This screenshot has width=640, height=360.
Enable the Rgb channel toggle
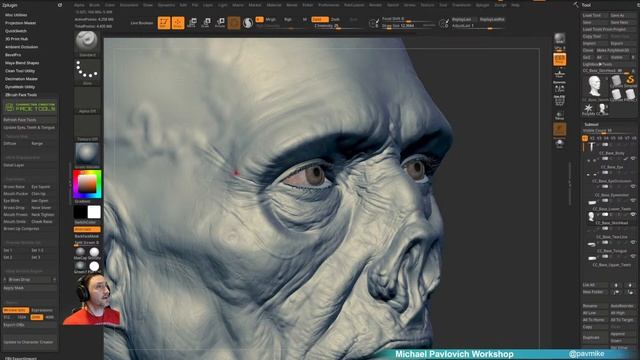(x=288, y=19)
